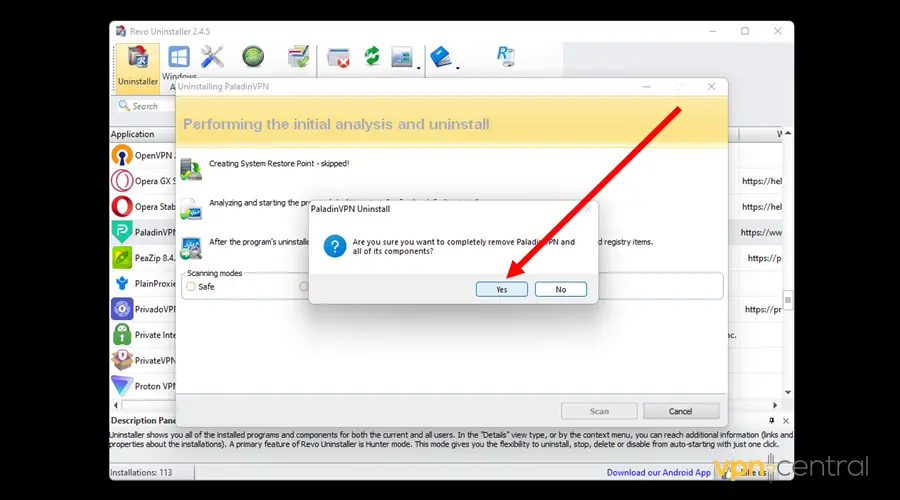900x500 pixels.
Task: Click the red Opera Stable icon
Action: (x=122, y=207)
